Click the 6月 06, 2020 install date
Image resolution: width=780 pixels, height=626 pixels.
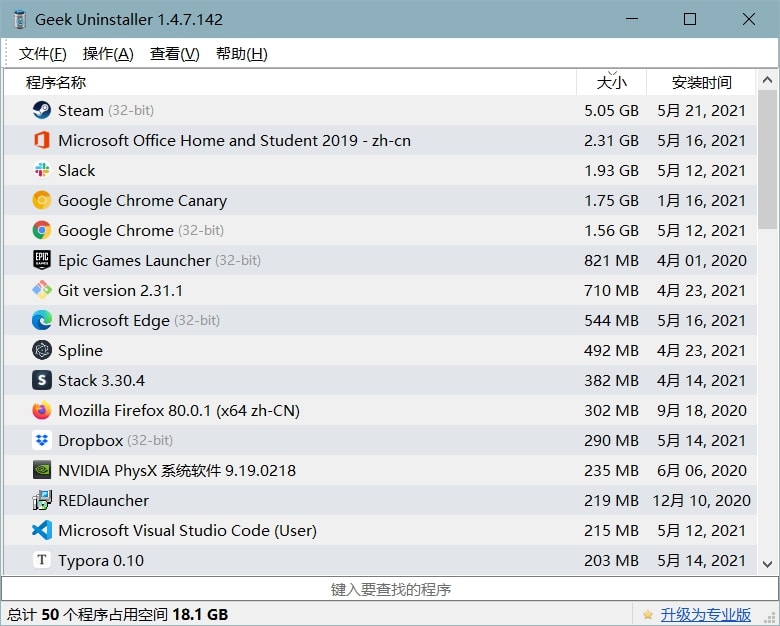(701, 470)
